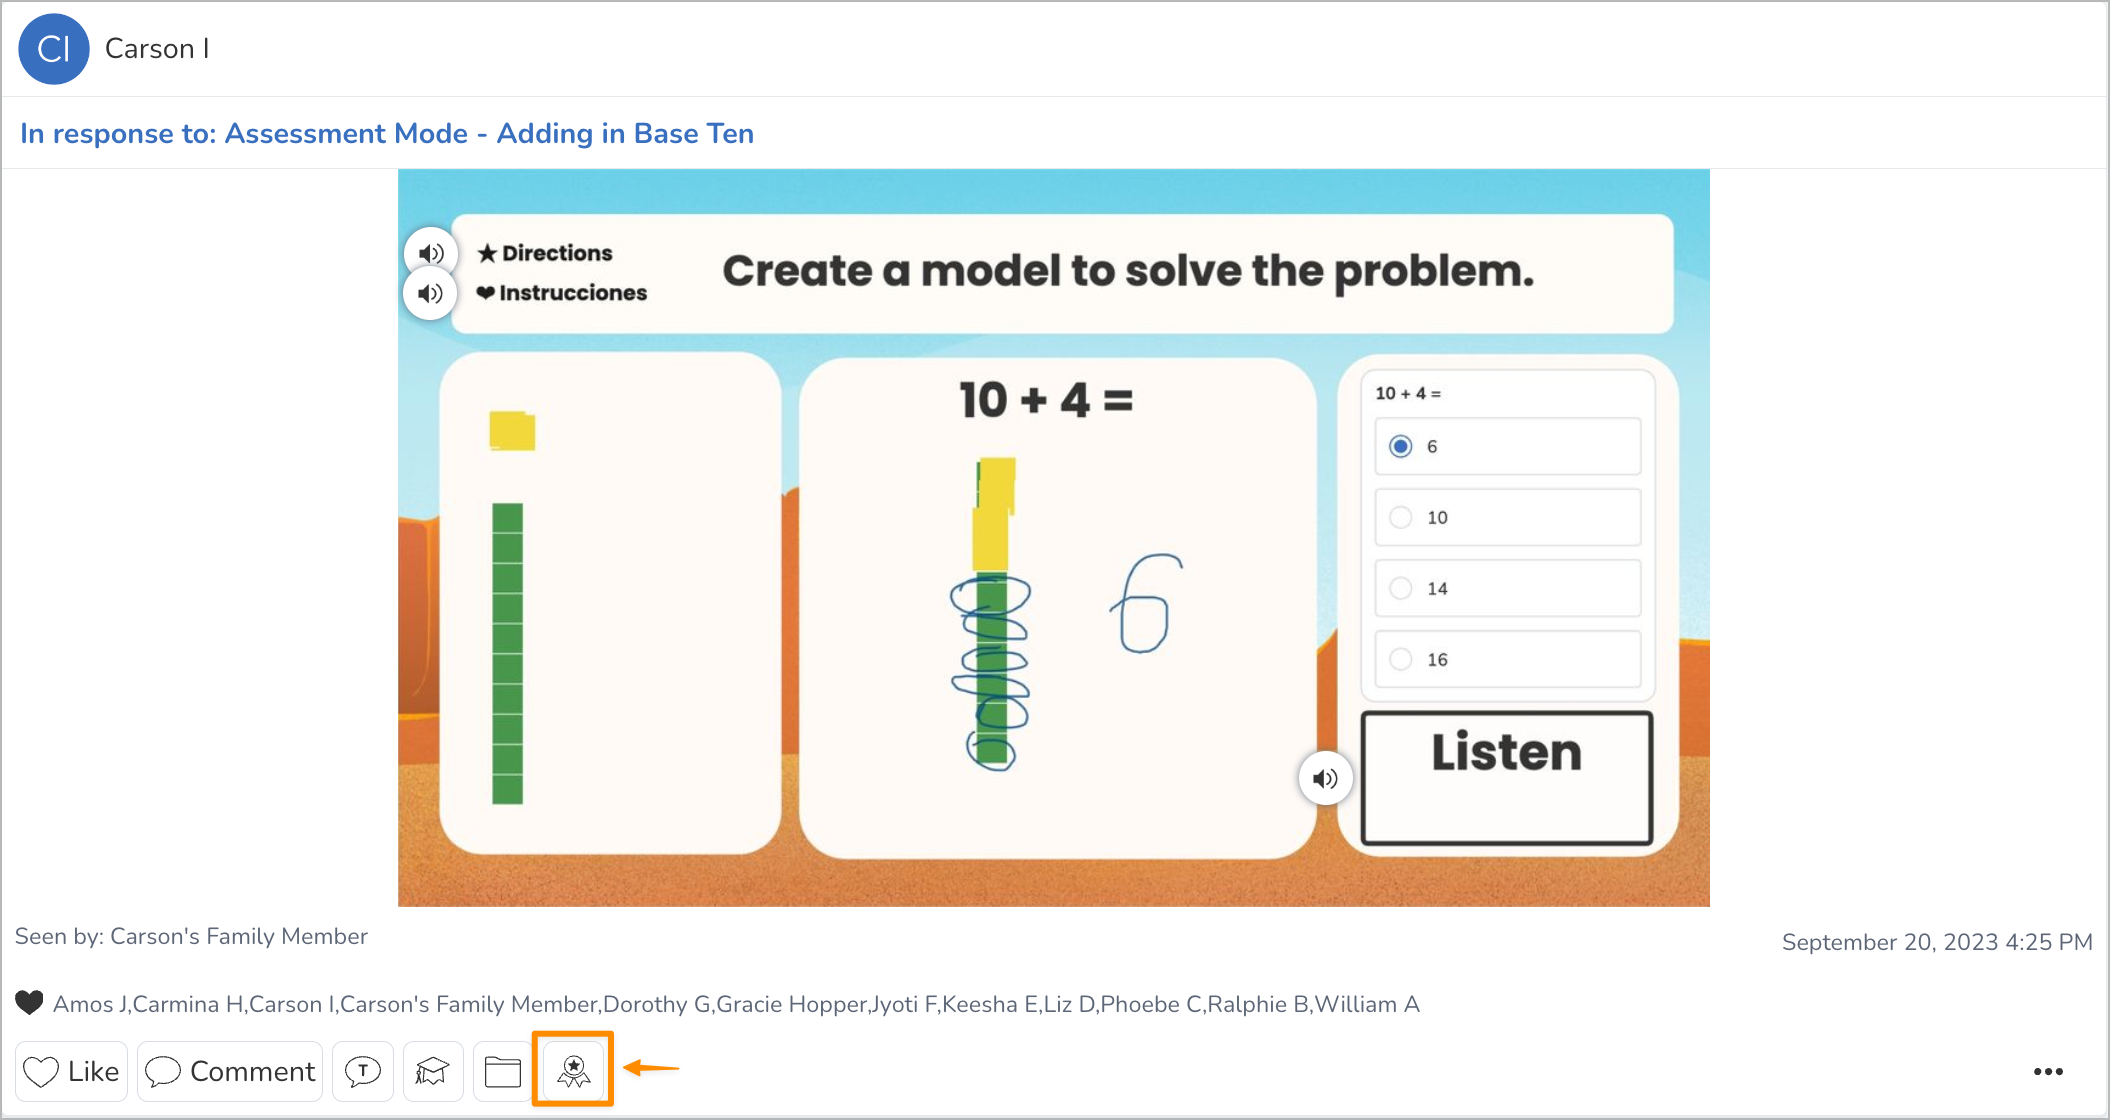Click the Listen box
Screen dimensions: 2110x1120
click(1506, 778)
